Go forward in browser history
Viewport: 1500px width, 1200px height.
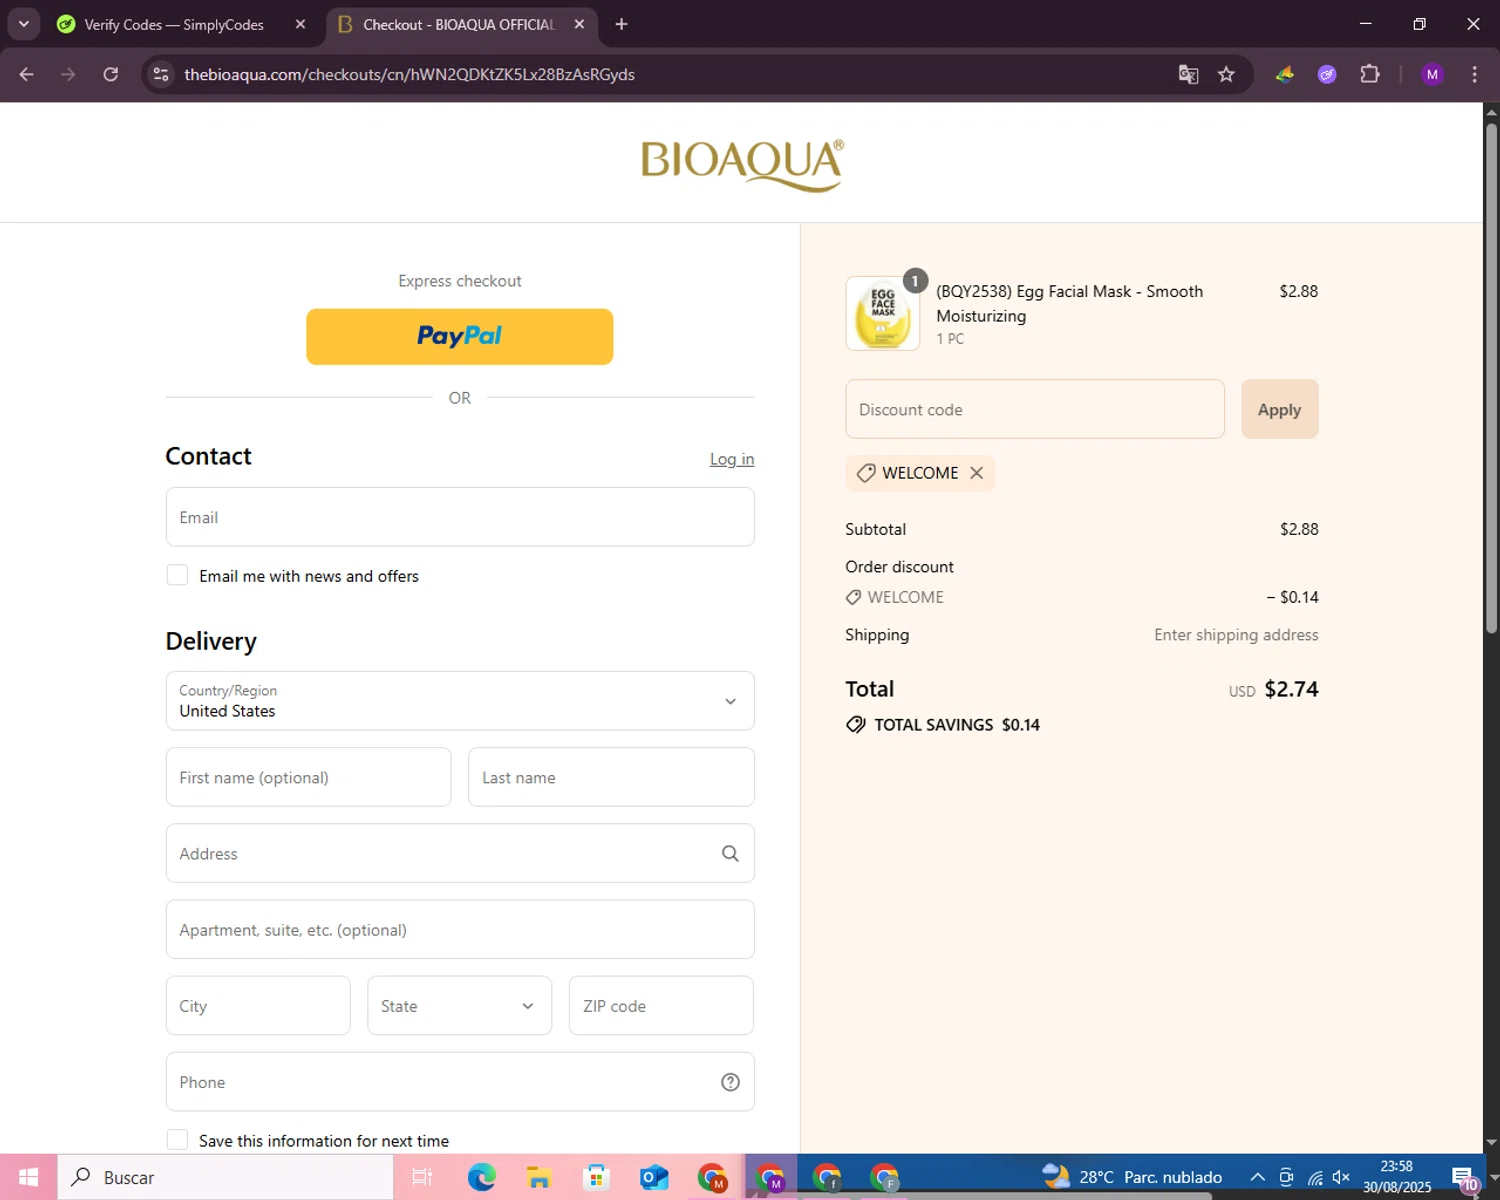(68, 74)
